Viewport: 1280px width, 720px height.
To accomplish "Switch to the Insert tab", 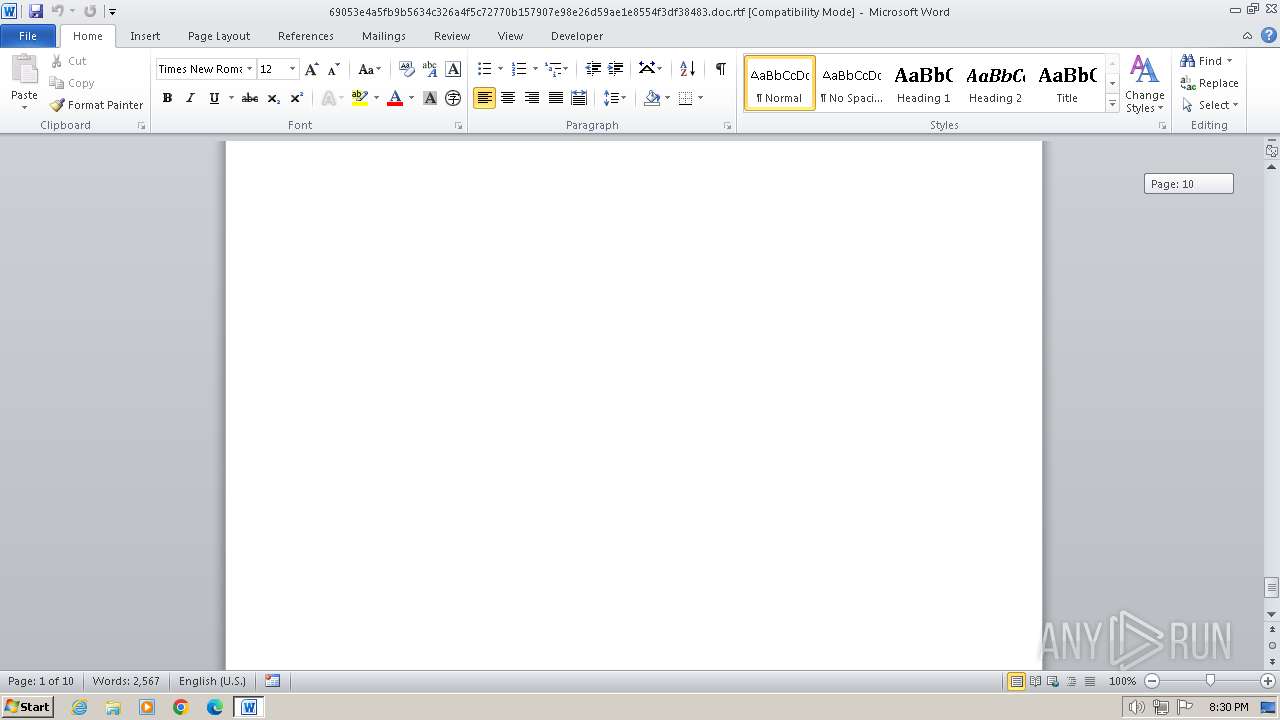I will pyautogui.click(x=145, y=36).
